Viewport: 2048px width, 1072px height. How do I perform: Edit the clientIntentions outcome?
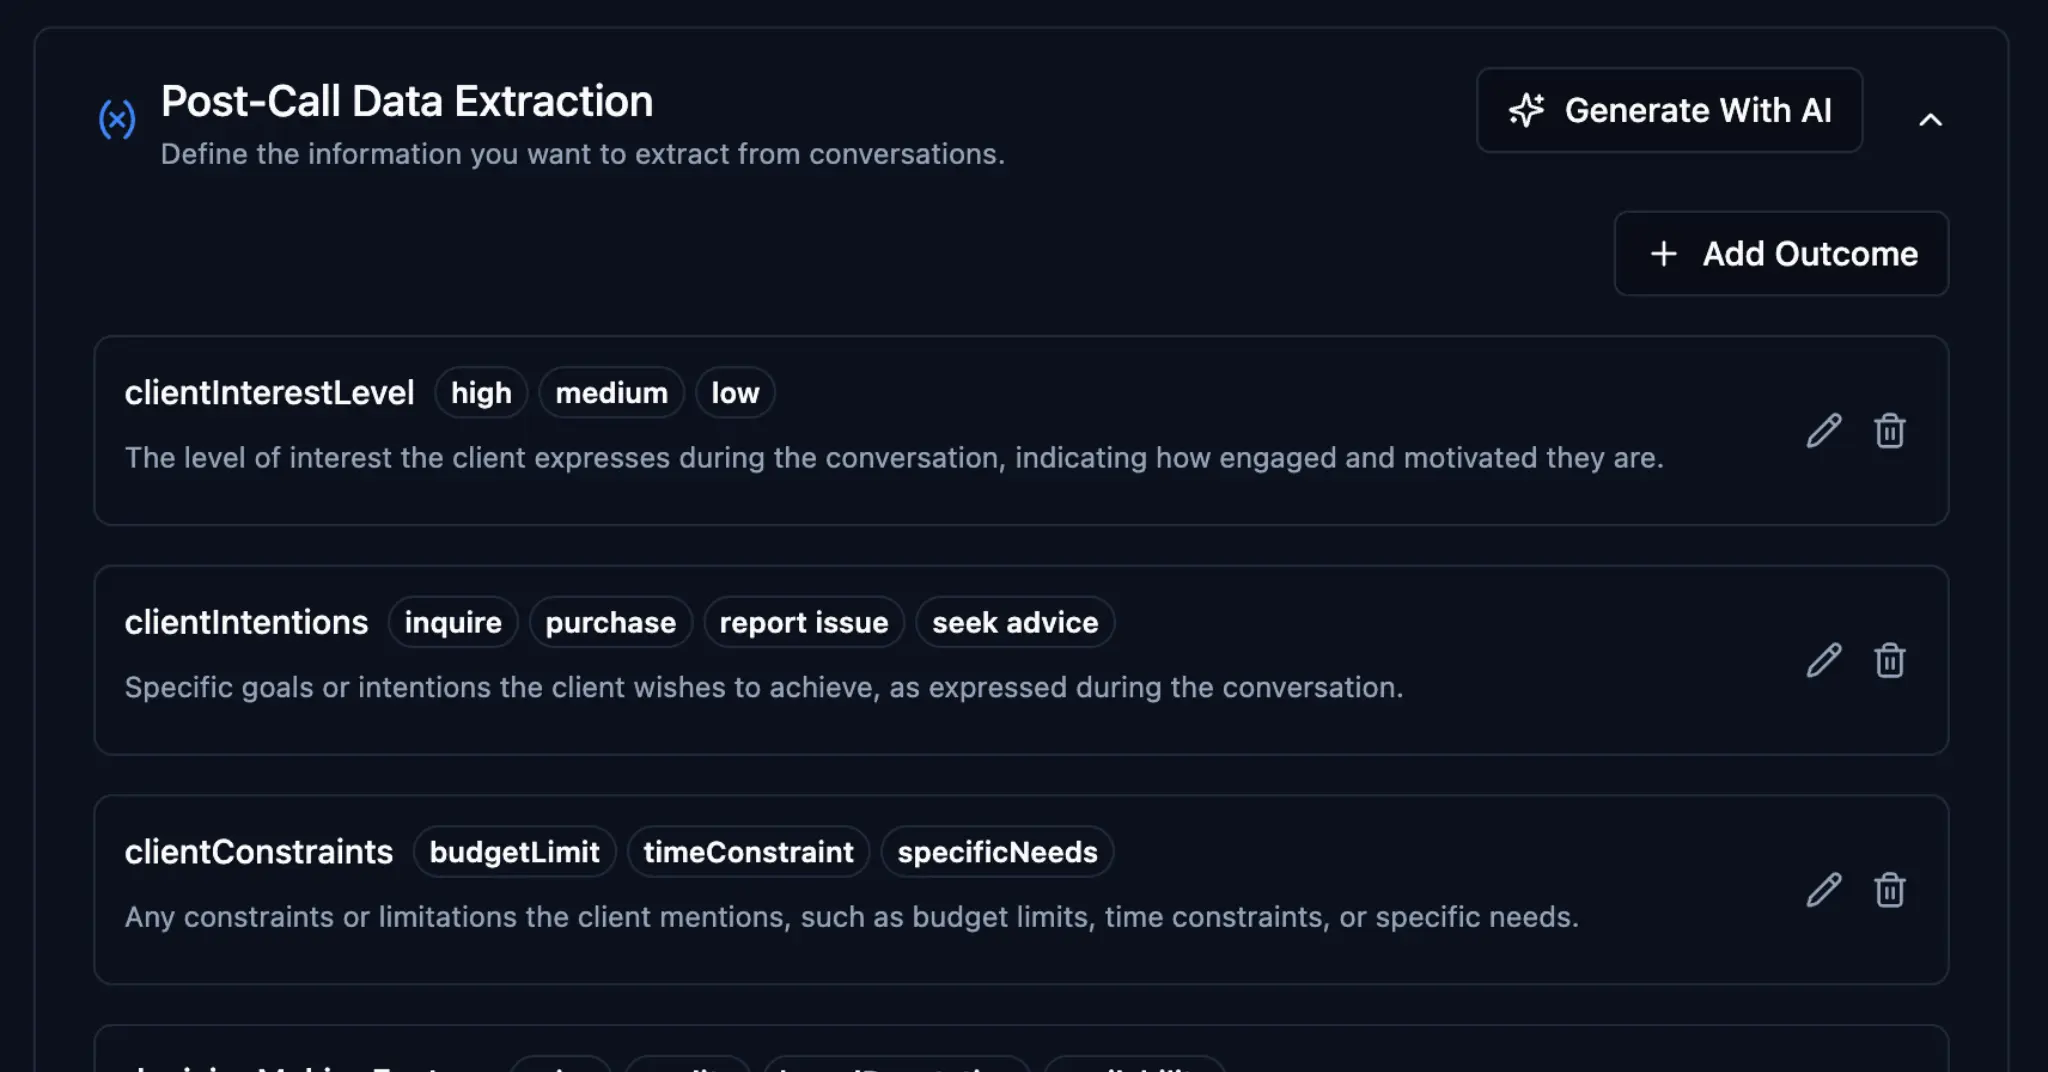pyautogui.click(x=1824, y=660)
